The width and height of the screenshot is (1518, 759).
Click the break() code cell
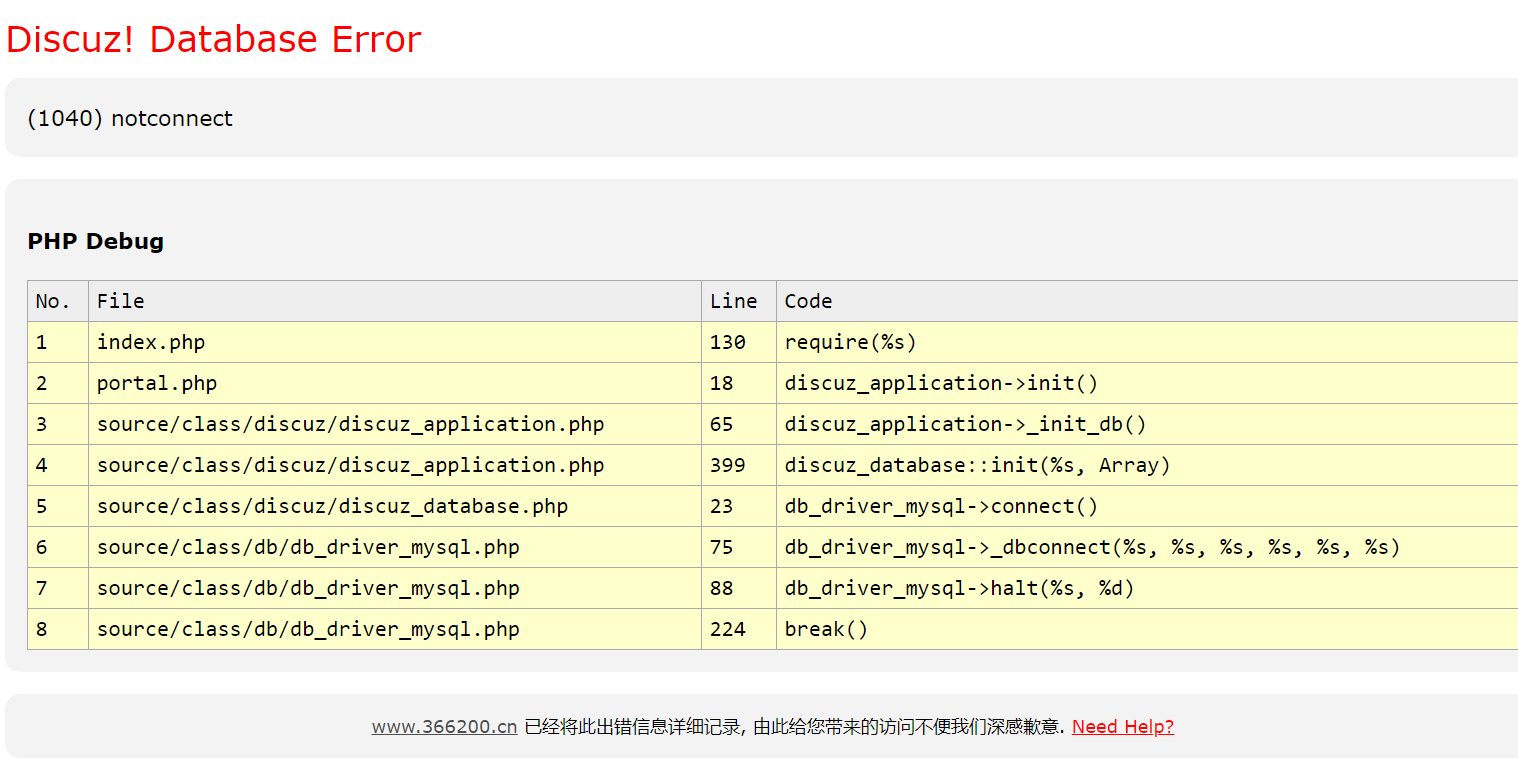coord(826,629)
